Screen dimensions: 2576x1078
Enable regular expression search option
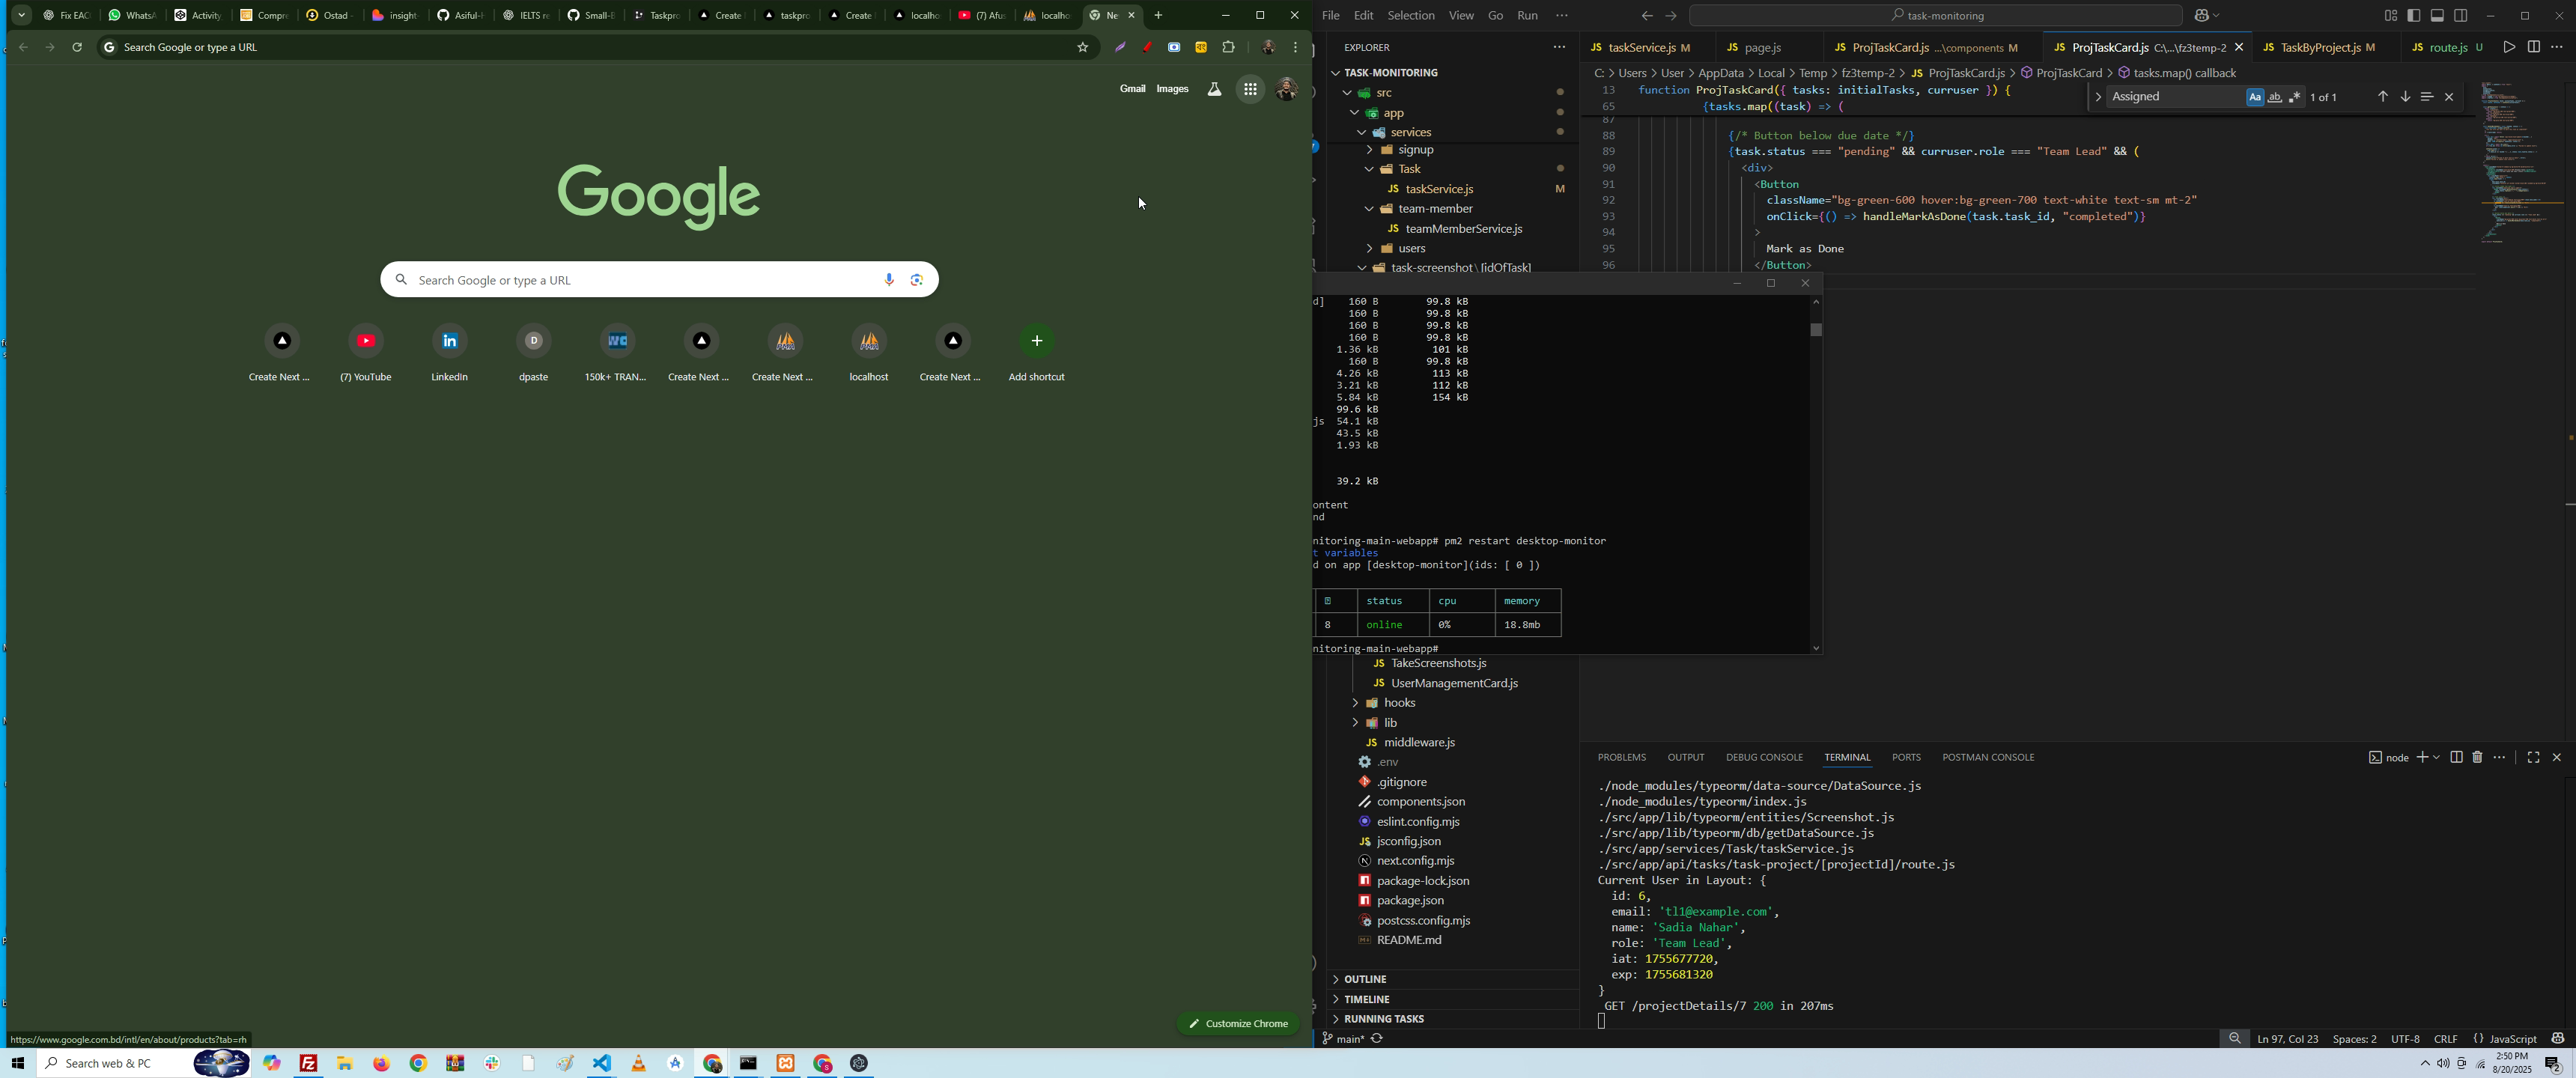(x=2295, y=97)
